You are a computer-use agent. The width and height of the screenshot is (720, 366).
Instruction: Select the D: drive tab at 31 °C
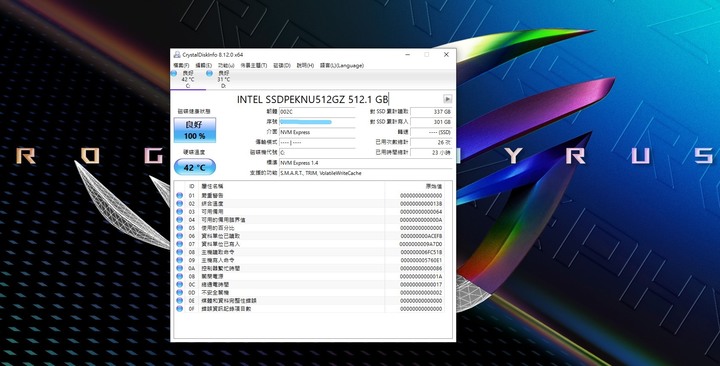click(x=224, y=79)
